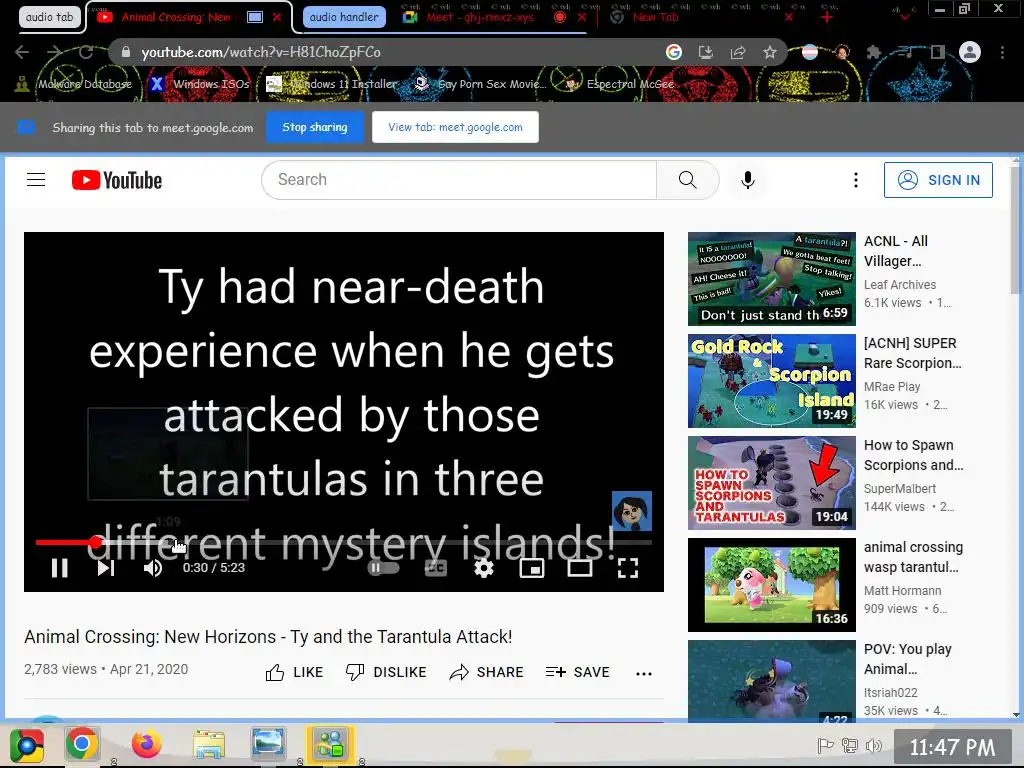Open Chrome three-dot menu
The height and width of the screenshot is (768, 1024).
point(1002,52)
